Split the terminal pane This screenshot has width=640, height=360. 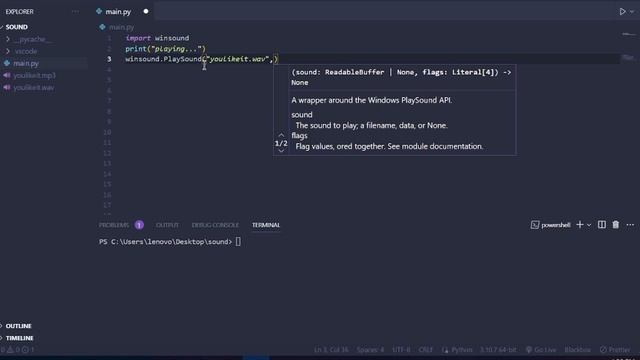(602, 224)
